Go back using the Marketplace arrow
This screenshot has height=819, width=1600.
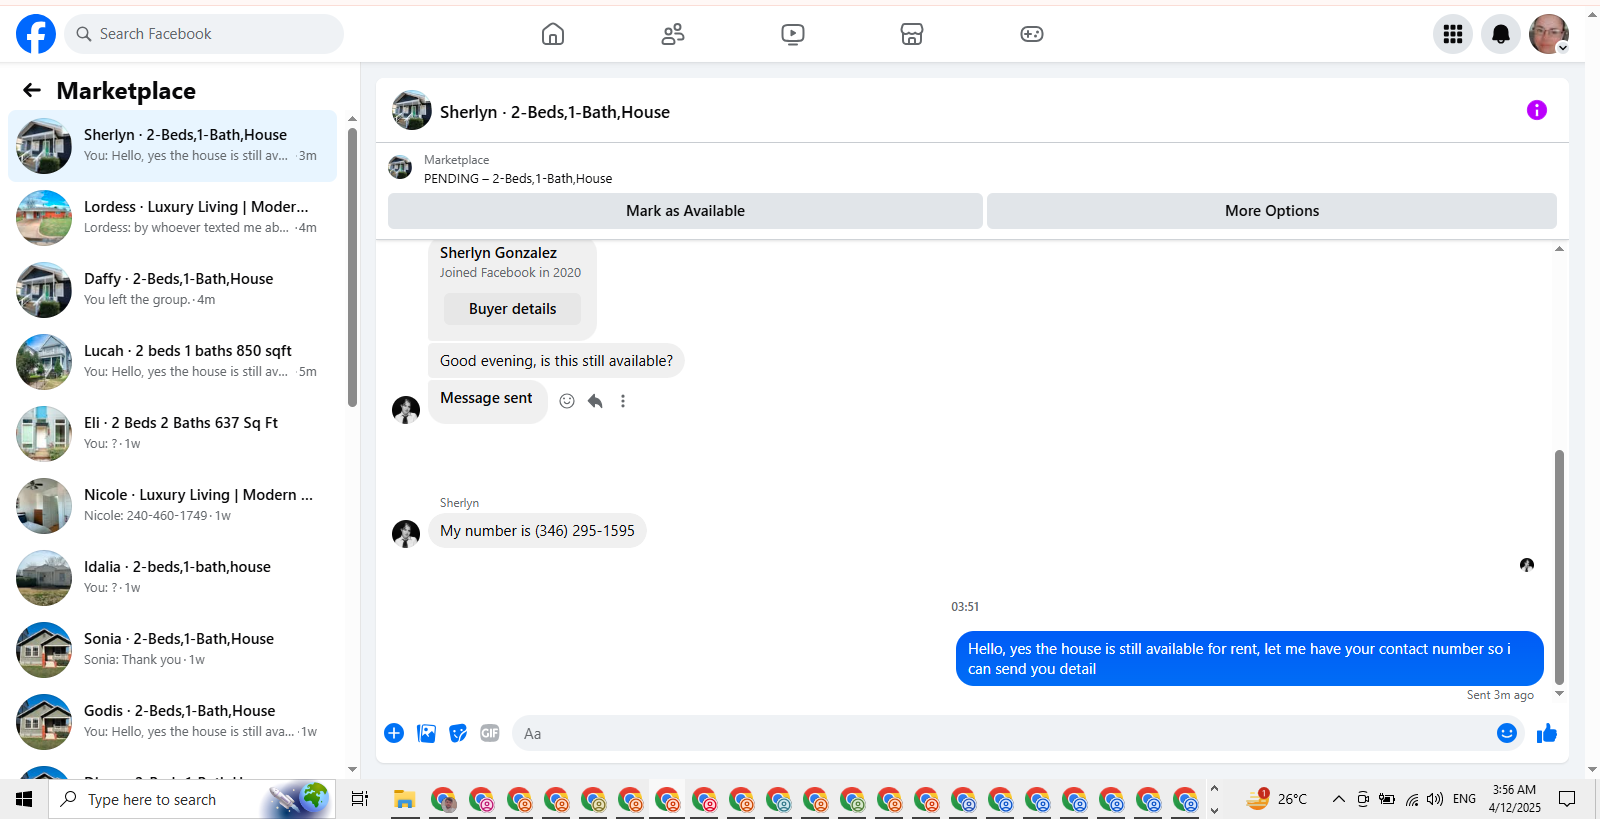click(32, 91)
